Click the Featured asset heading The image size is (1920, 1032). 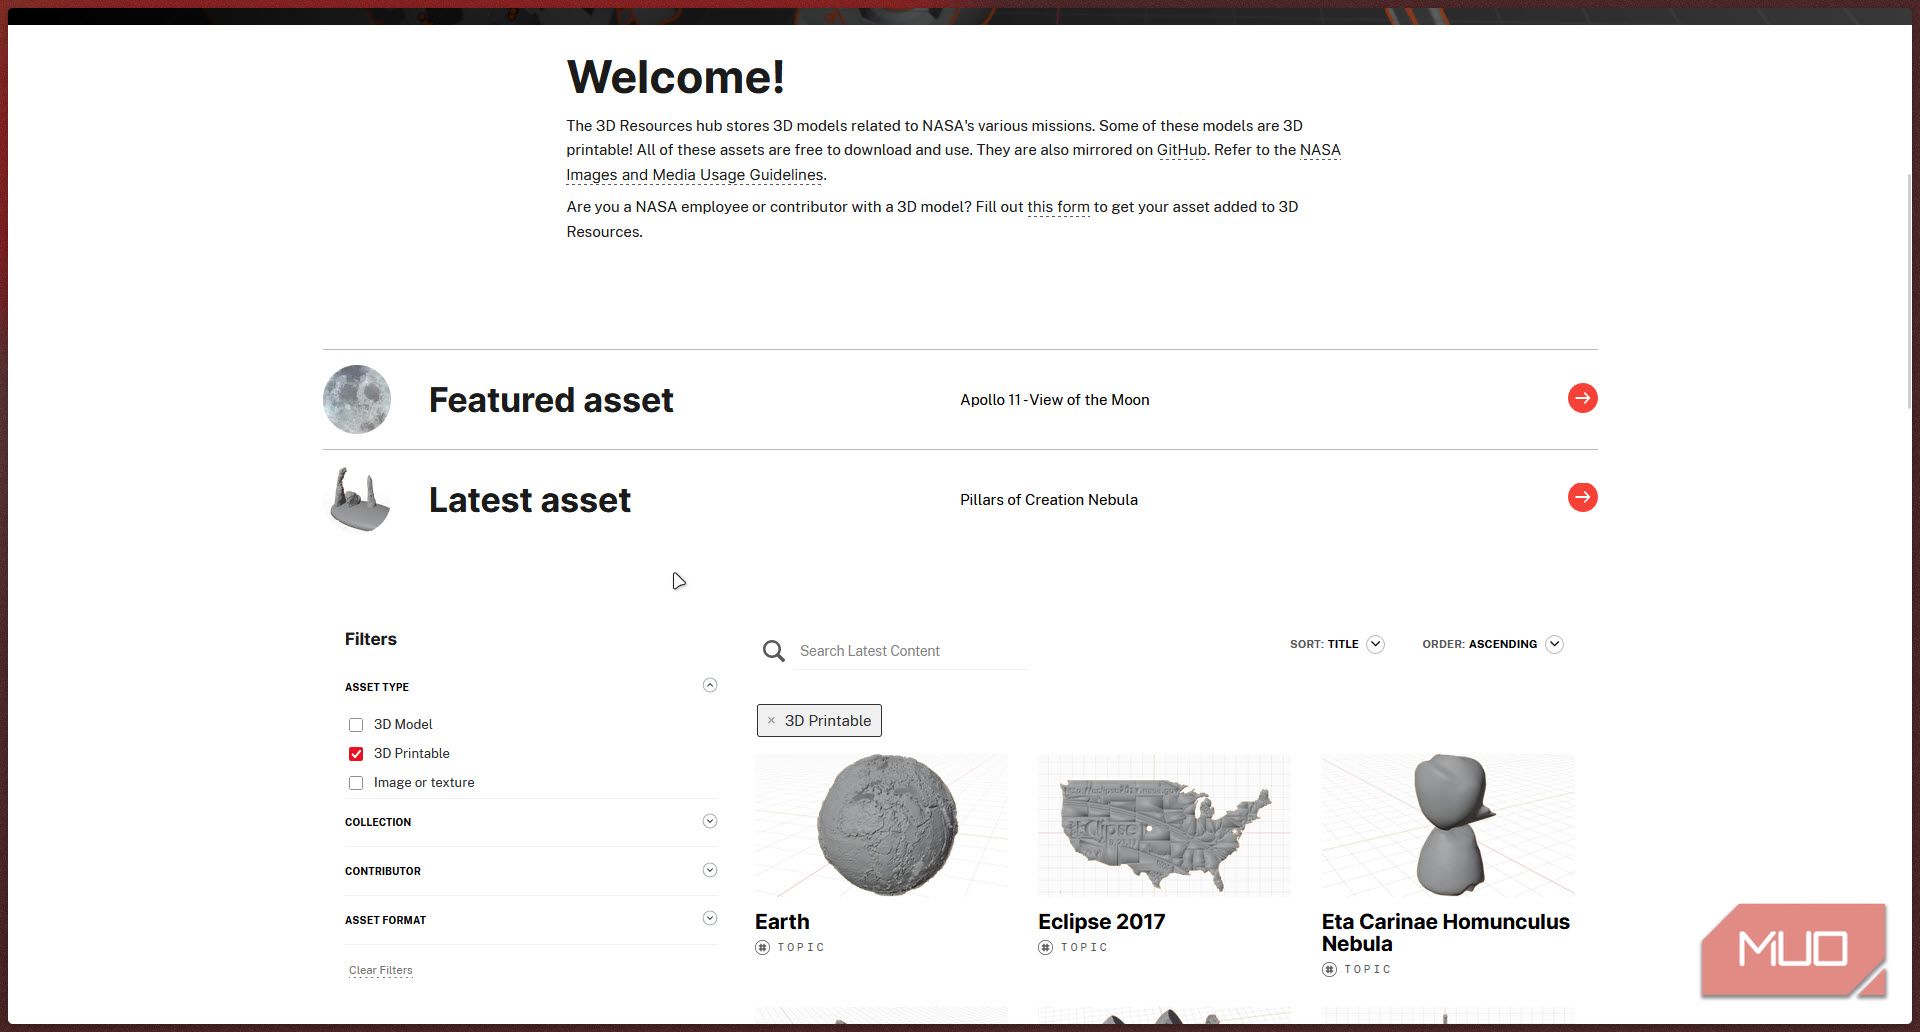pos(551,400)
